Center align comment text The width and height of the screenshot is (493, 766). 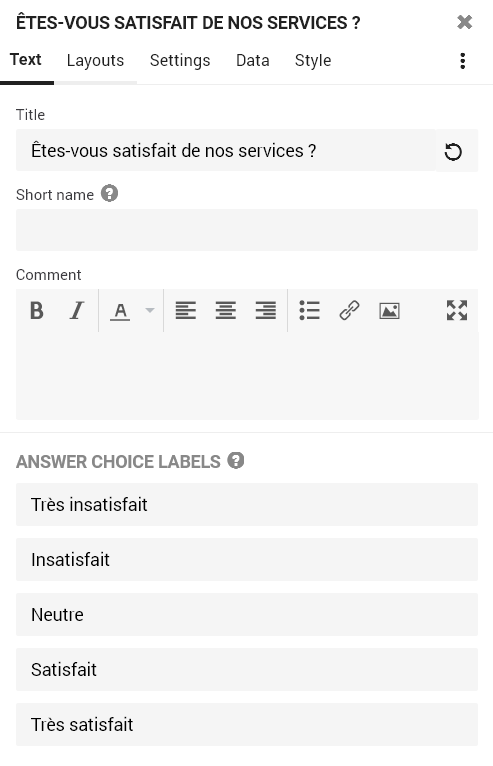pyautogui.click(x=226, y=310)
